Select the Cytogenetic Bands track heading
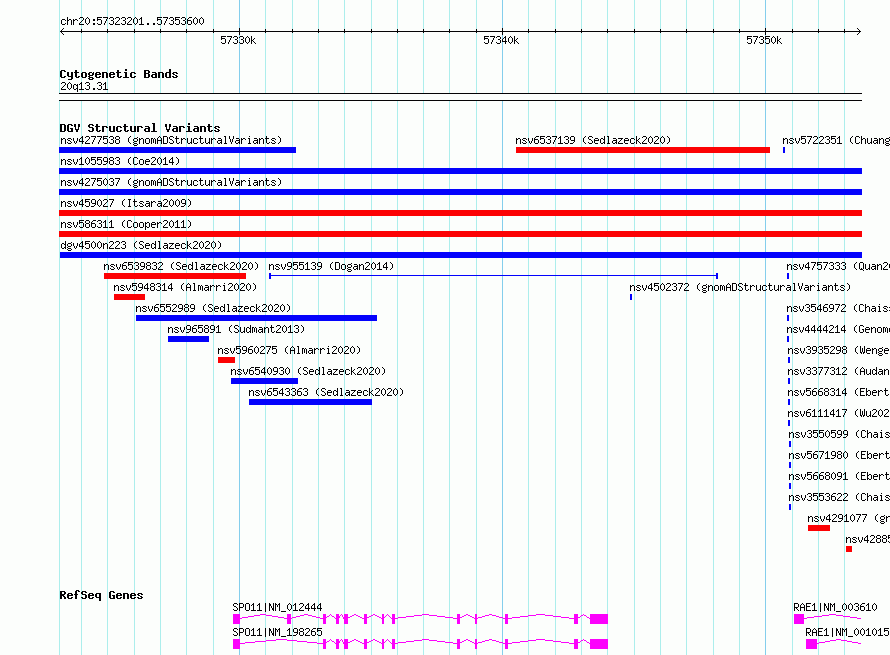The width and height of the screenshot is (890, 655). [119, 74]
